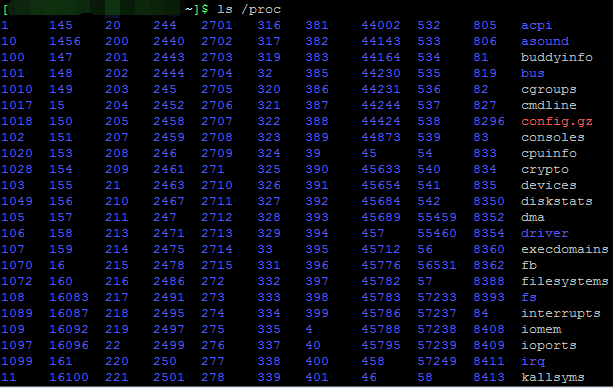Select process ID '44424'

point(381,122)
